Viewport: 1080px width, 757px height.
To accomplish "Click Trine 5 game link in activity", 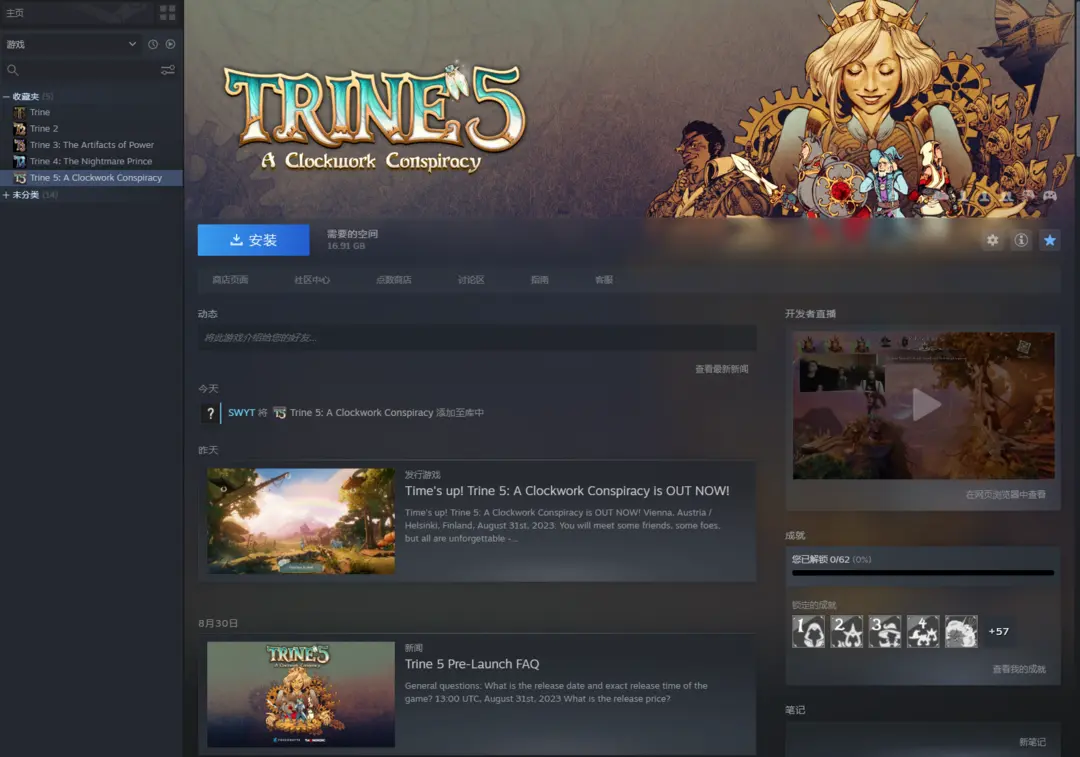I will [x=362, y=413].
